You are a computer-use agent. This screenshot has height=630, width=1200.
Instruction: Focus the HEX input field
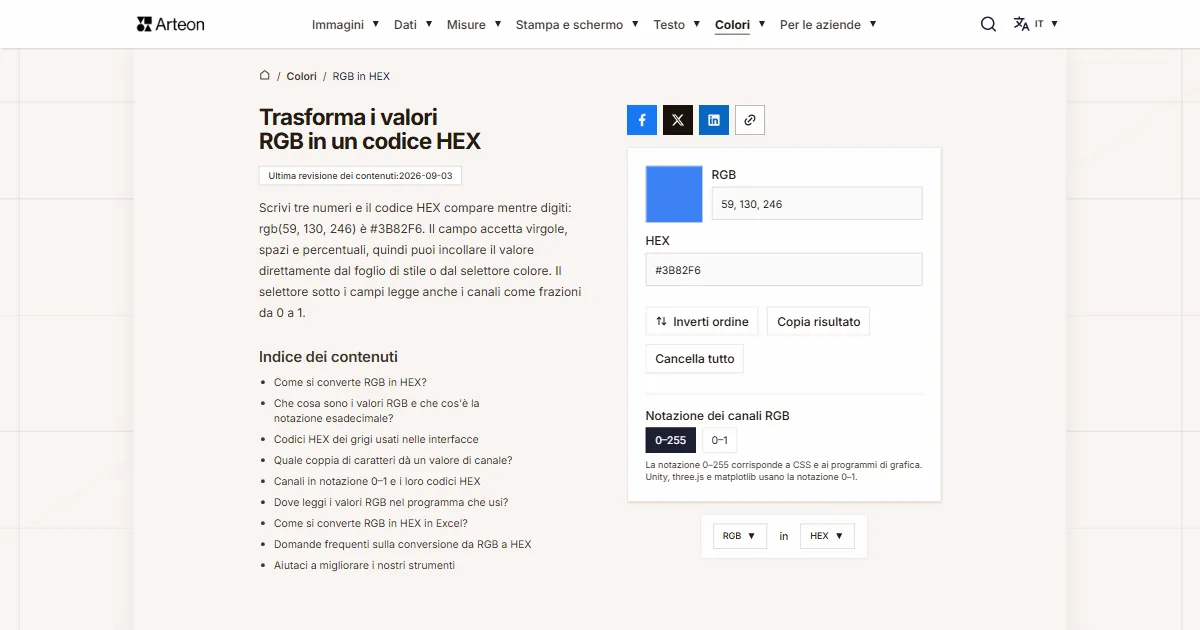(784, 270)
